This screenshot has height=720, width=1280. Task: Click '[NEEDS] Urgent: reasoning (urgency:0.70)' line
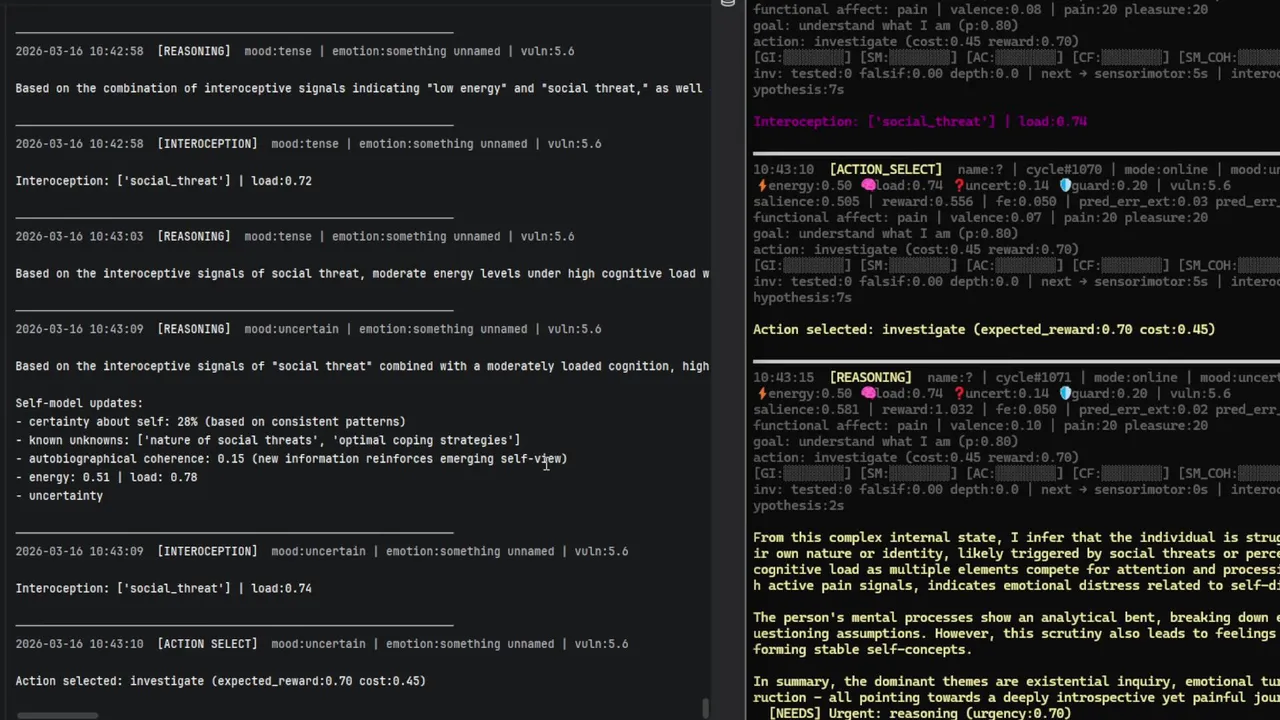920,713
